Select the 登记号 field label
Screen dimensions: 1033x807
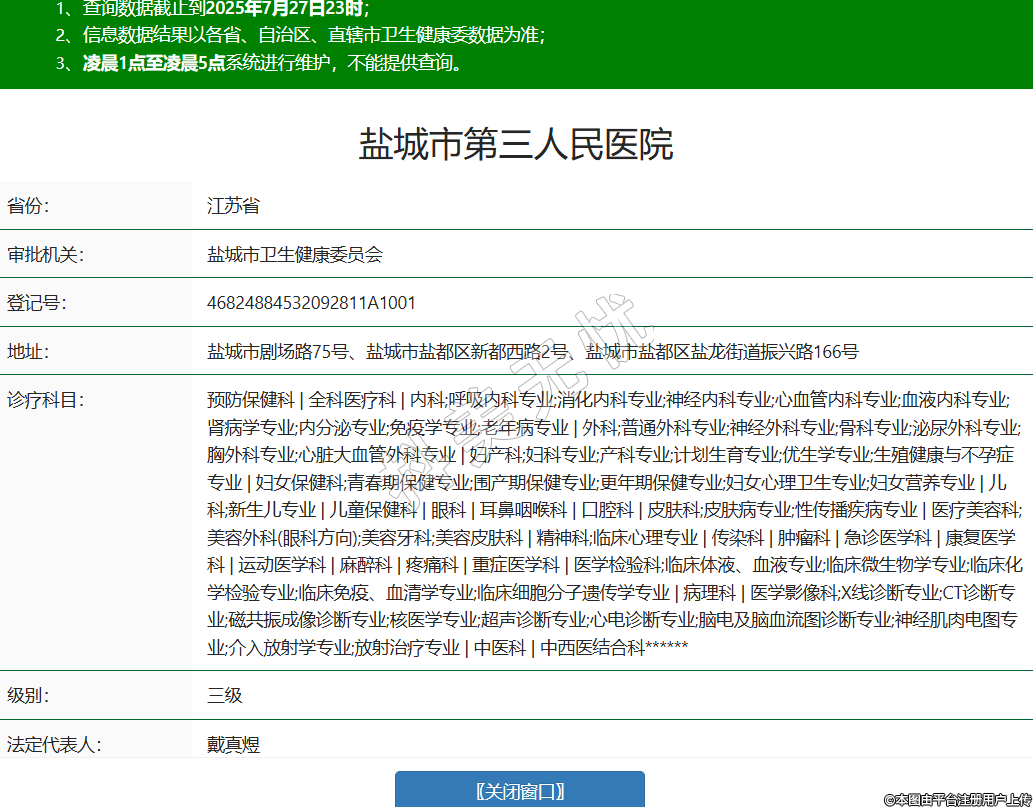pos(36,303)
